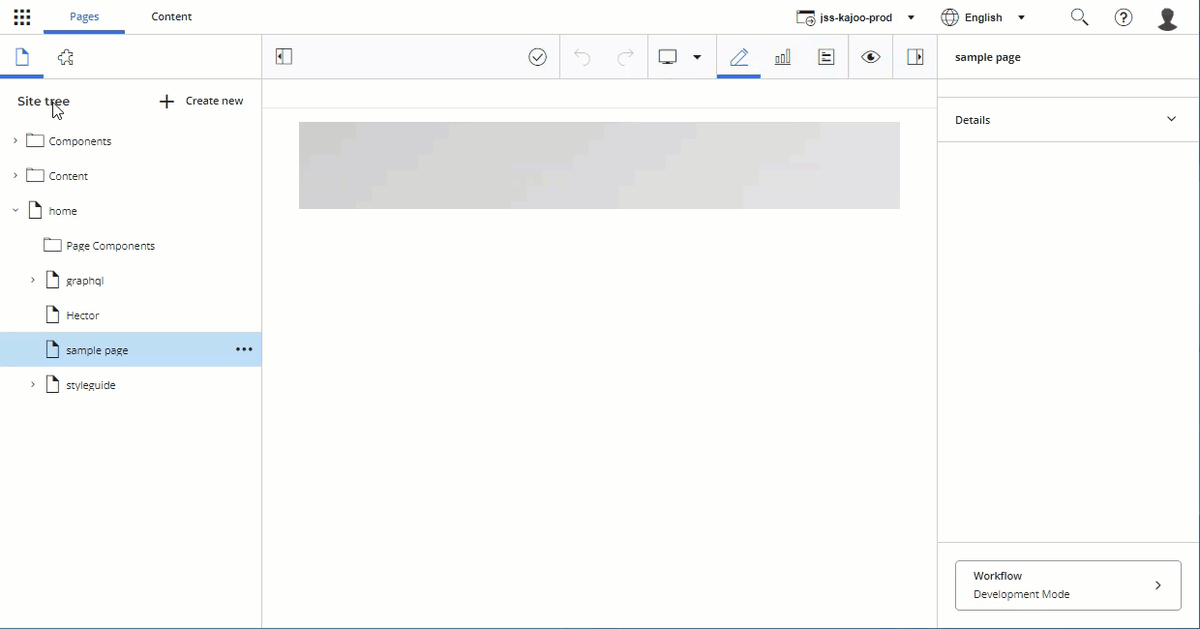
Task: Open the form fields editor icon
Action: [x=826, y=57]
